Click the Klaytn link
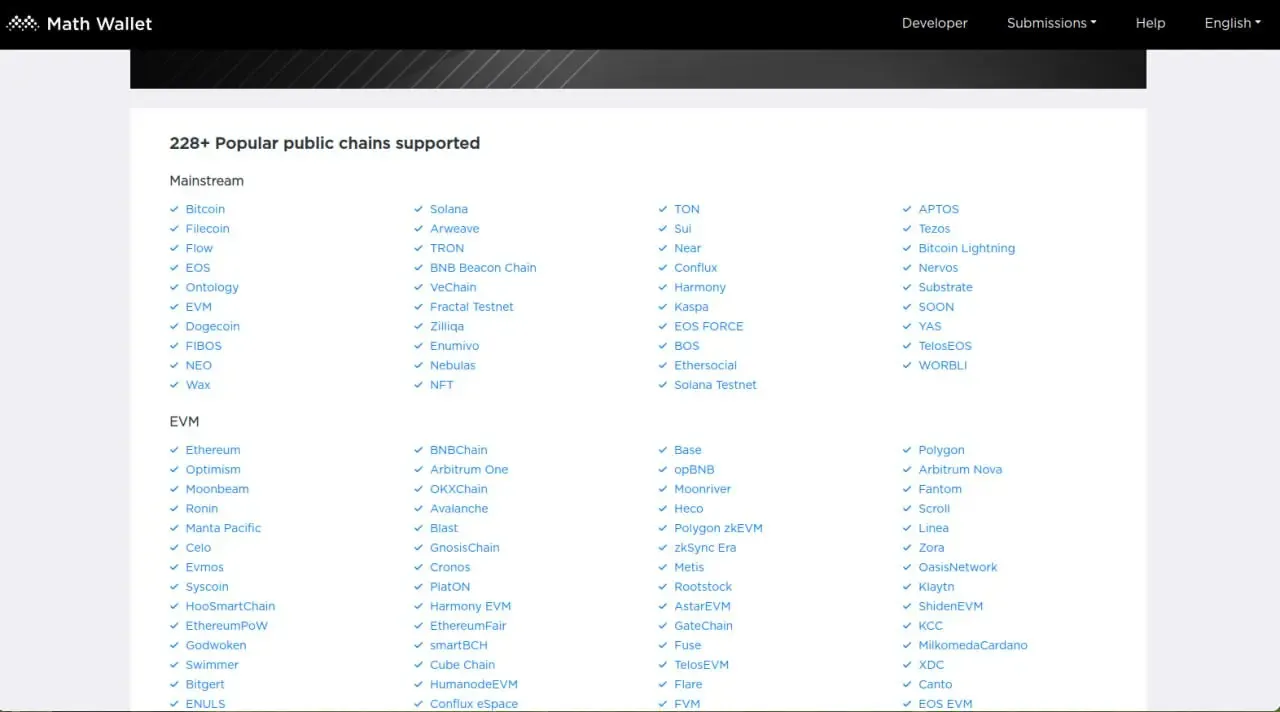Viewport: 1280px width, 712px height. [x=936, y=587]
